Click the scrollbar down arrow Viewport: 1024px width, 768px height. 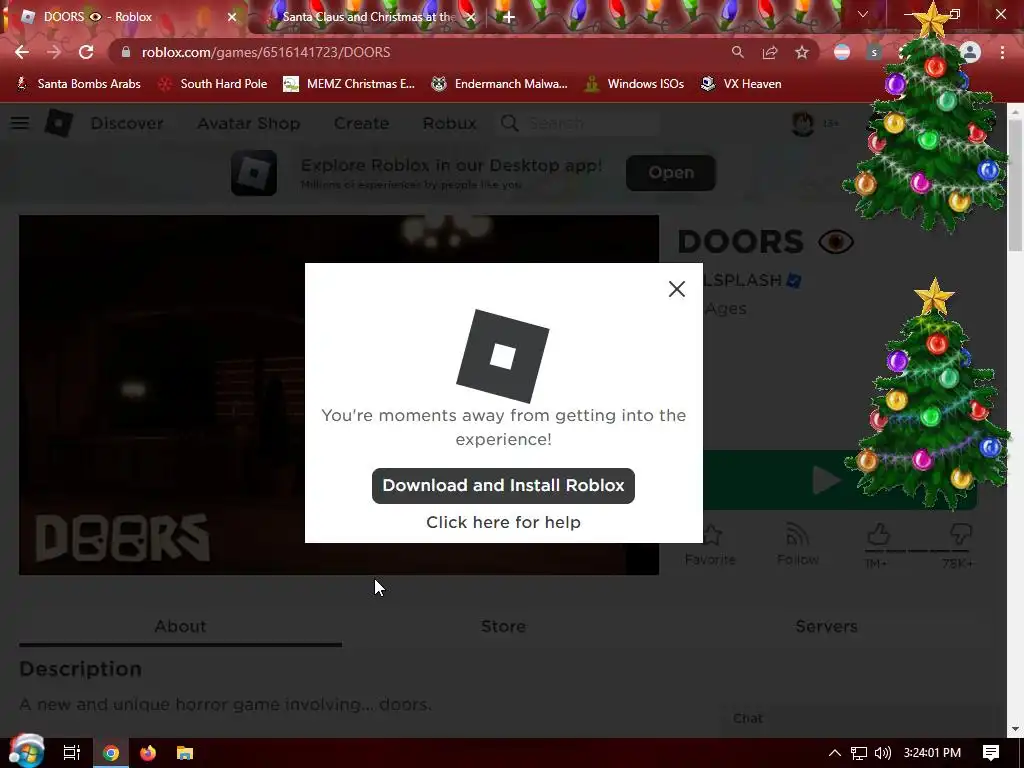[1015, 729]
